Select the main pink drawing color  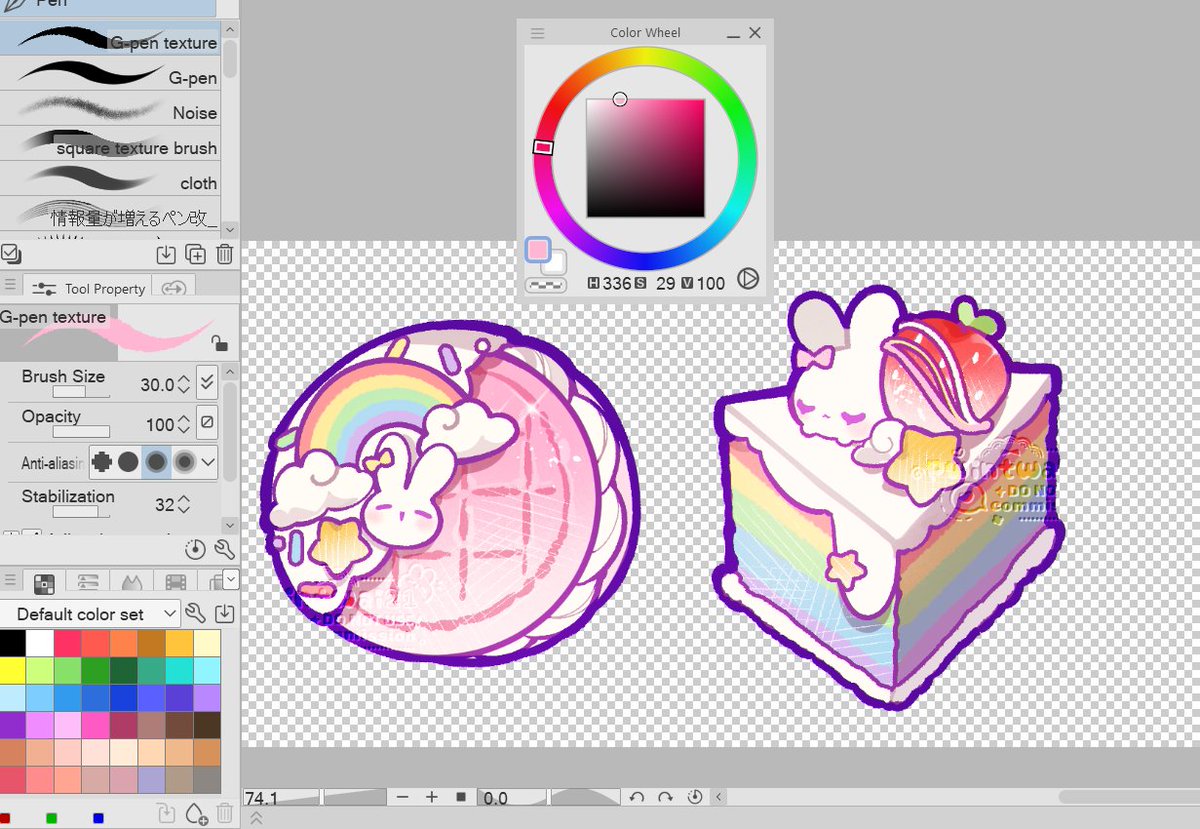[538, 250]
